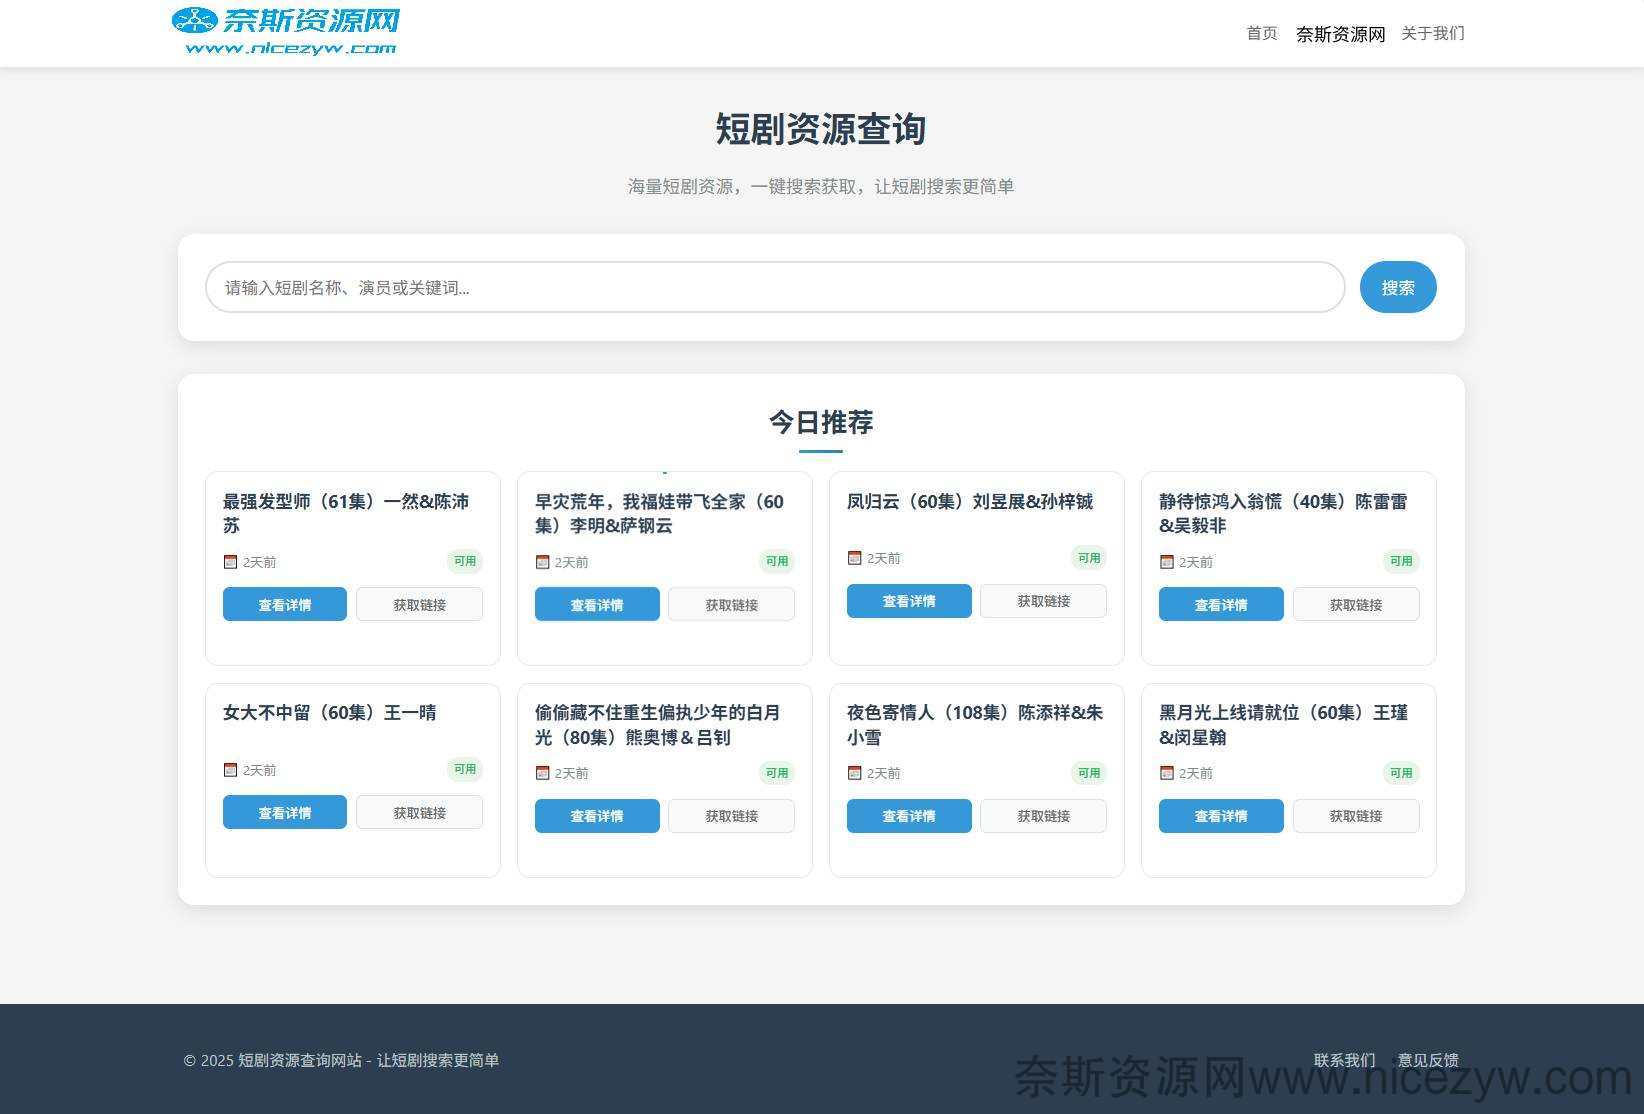Get link for 静待惊鸿入翁慌（40集）
The image size is (1644, 1114).
point(1355,604)
